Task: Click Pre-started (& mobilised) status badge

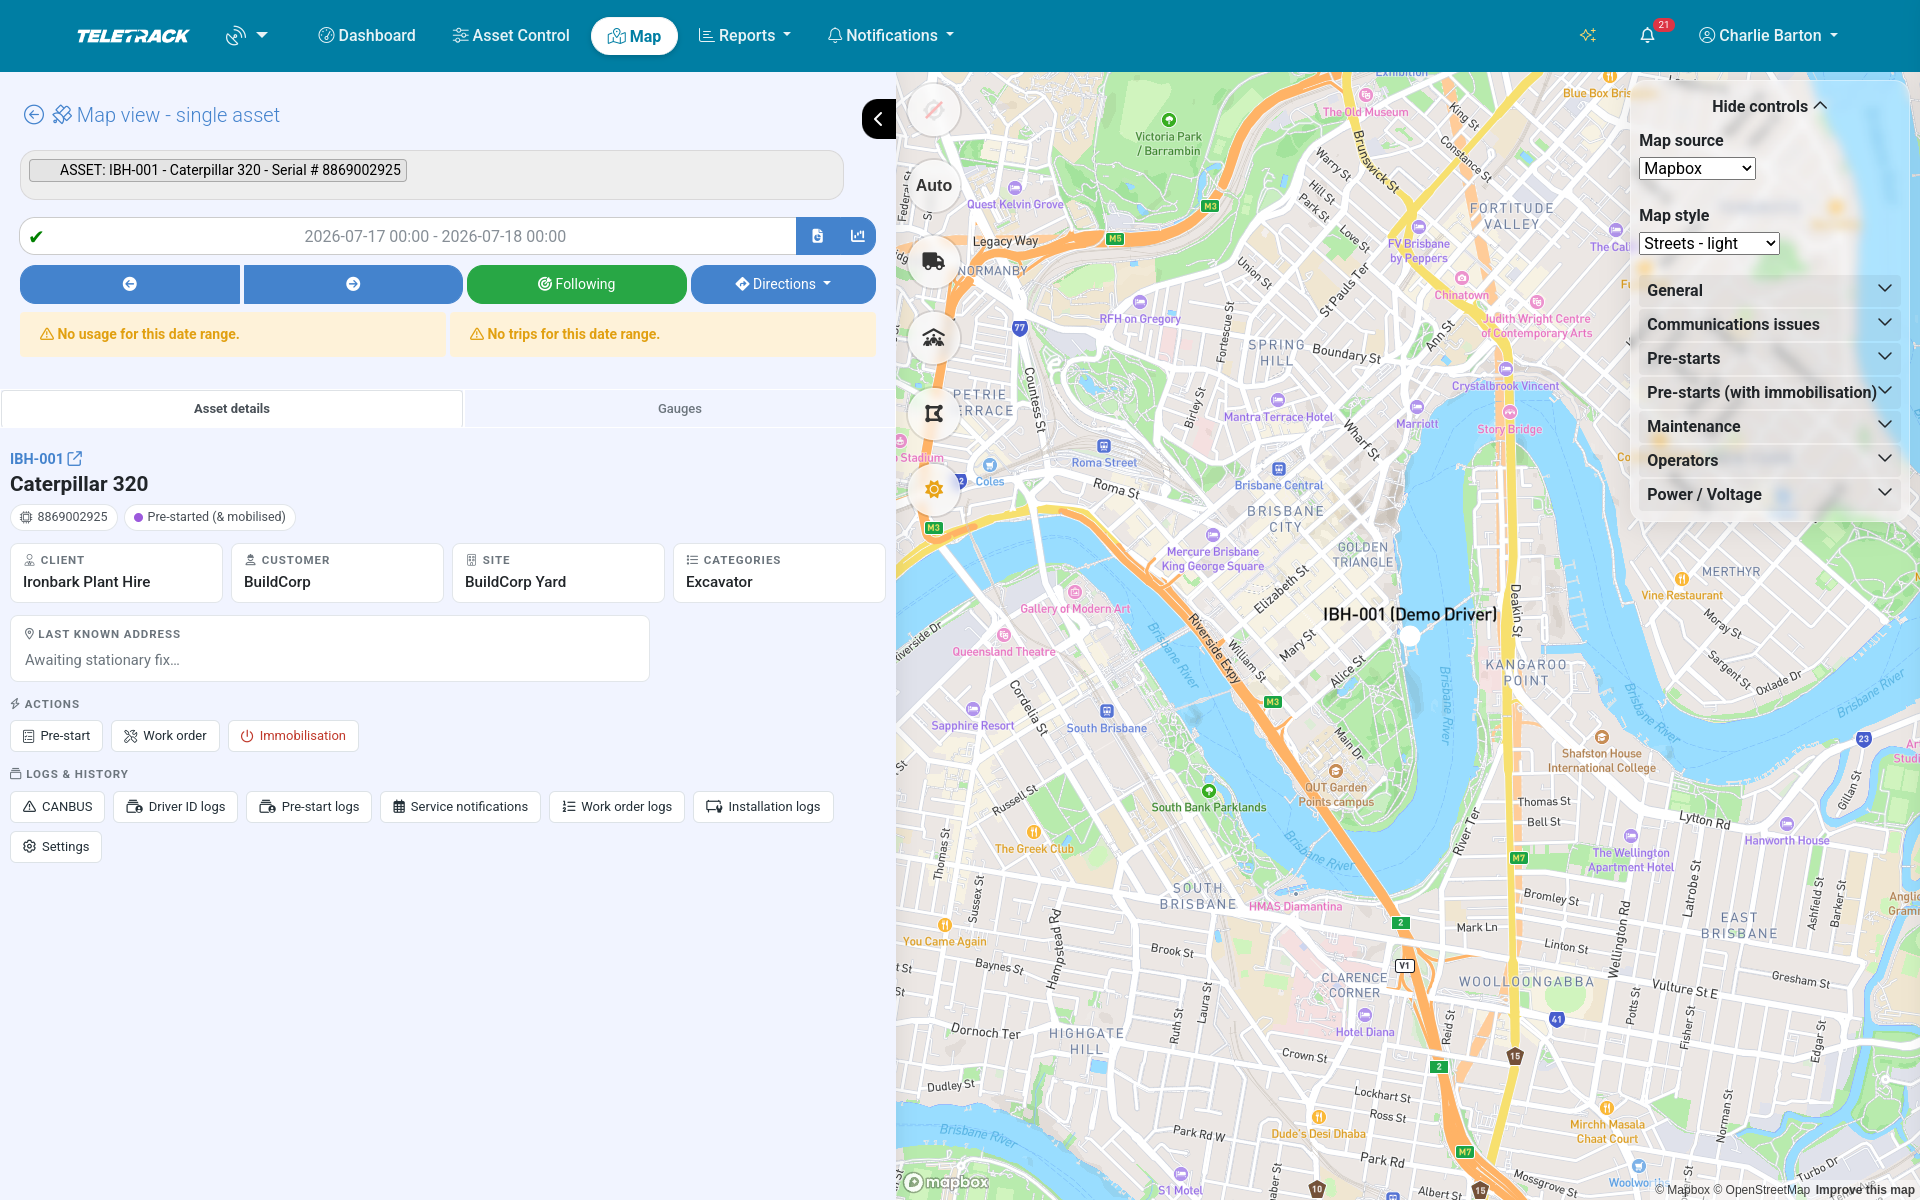Action: [210, 517]
